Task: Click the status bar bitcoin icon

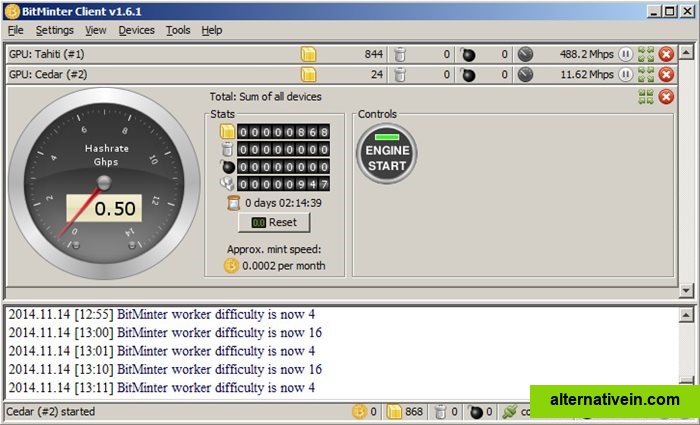Action: 359,412
